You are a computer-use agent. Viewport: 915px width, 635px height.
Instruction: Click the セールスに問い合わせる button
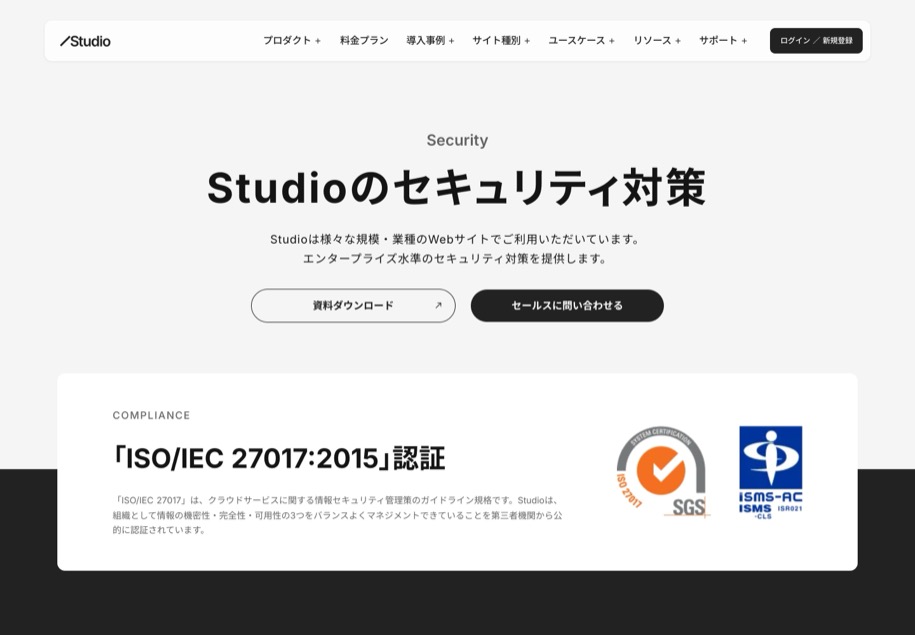(x=567, y=305)
